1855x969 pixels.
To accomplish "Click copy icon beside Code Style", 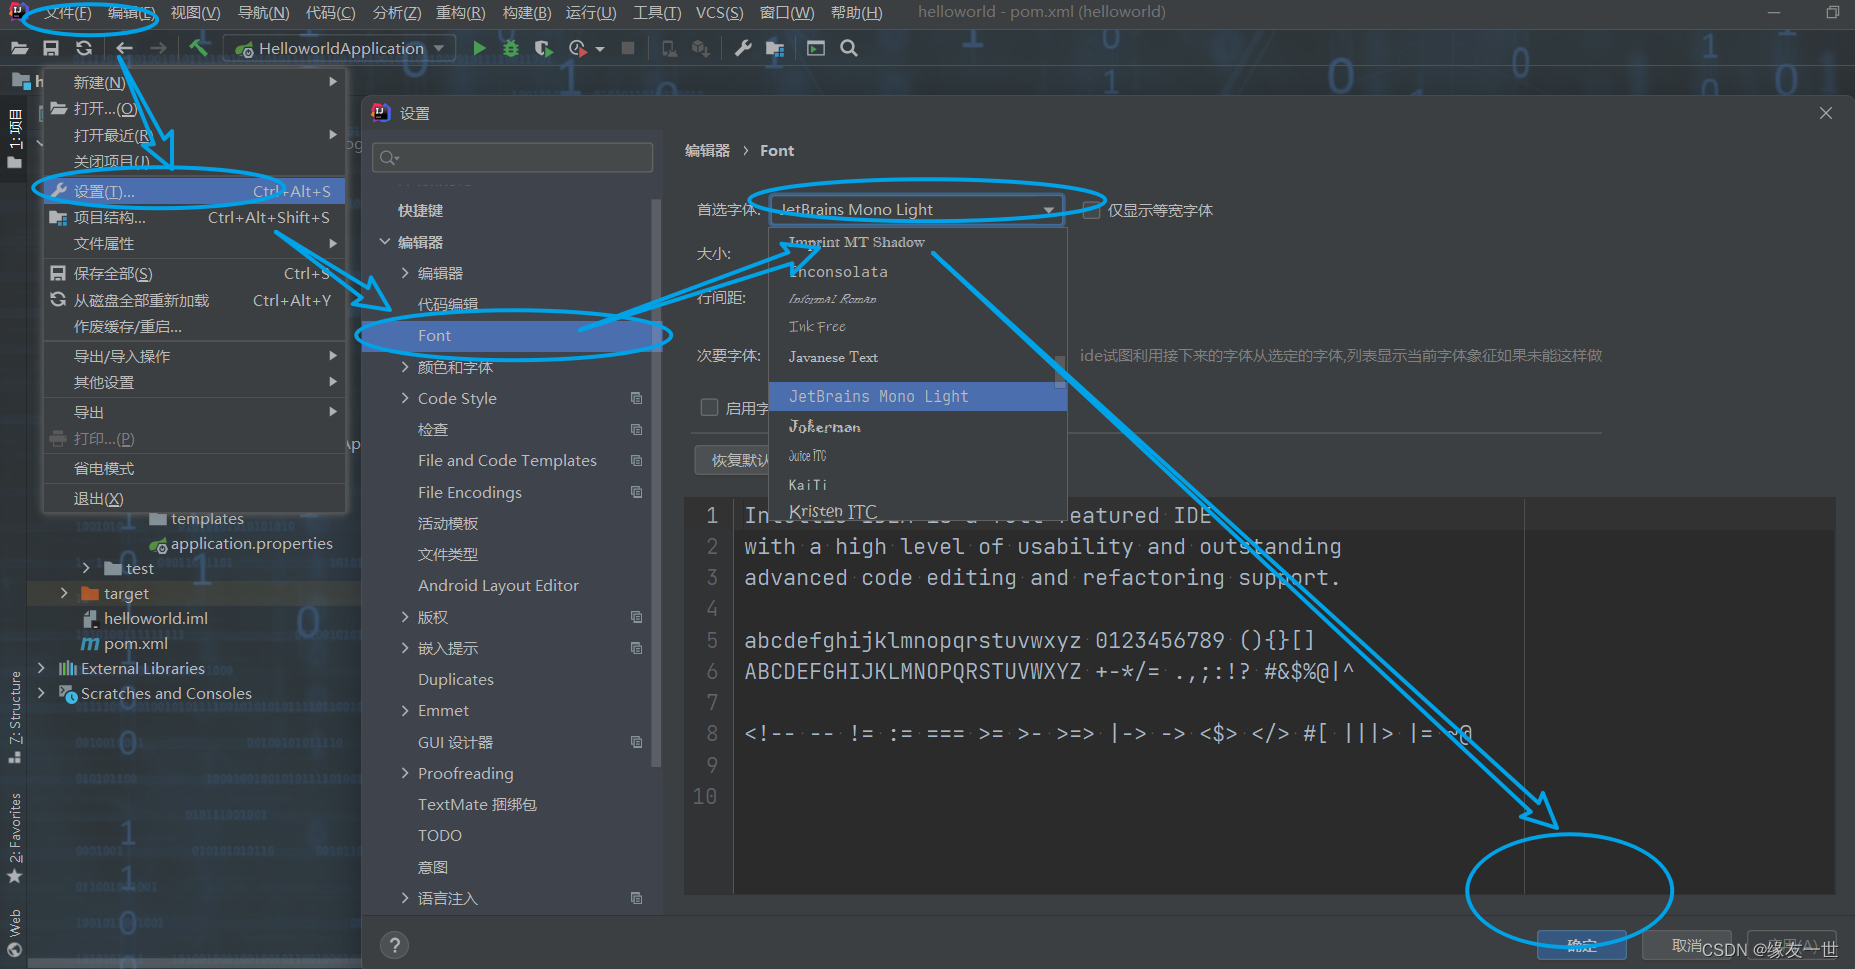I will pos(636,398).
